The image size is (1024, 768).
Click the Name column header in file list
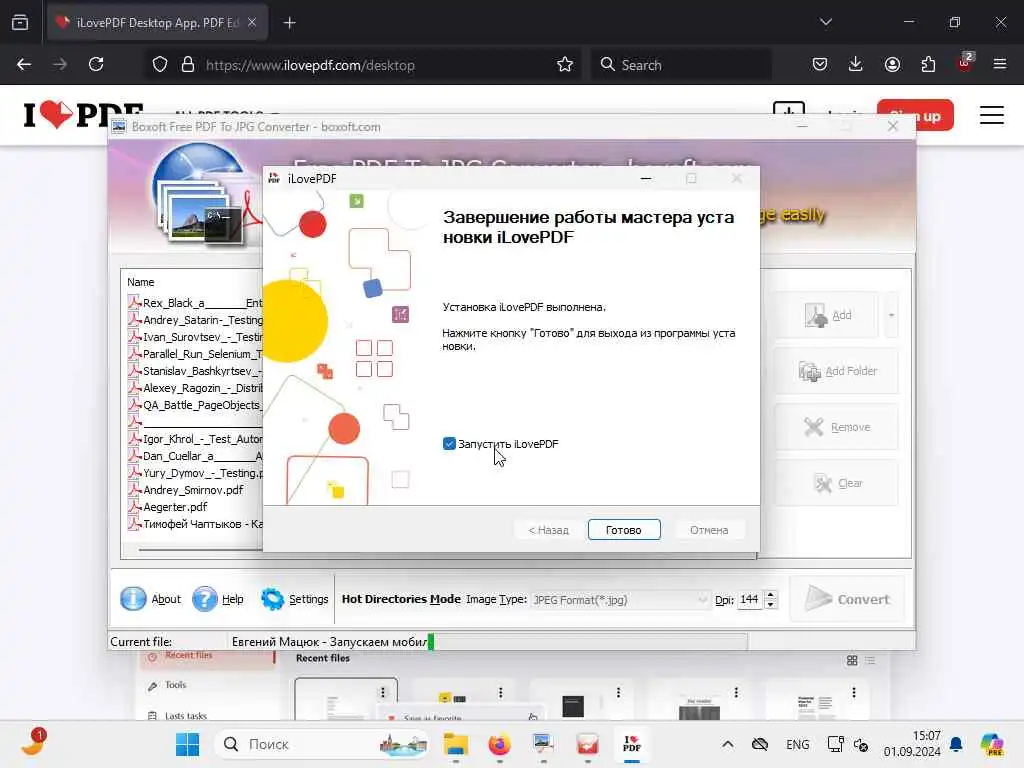(x=141, y=282)
